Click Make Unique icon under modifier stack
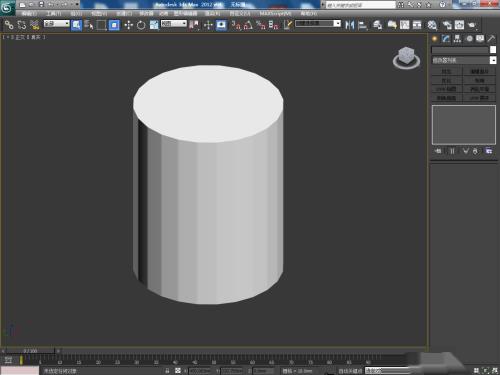This screenshot has height=375, width=500. click(465, 151)
